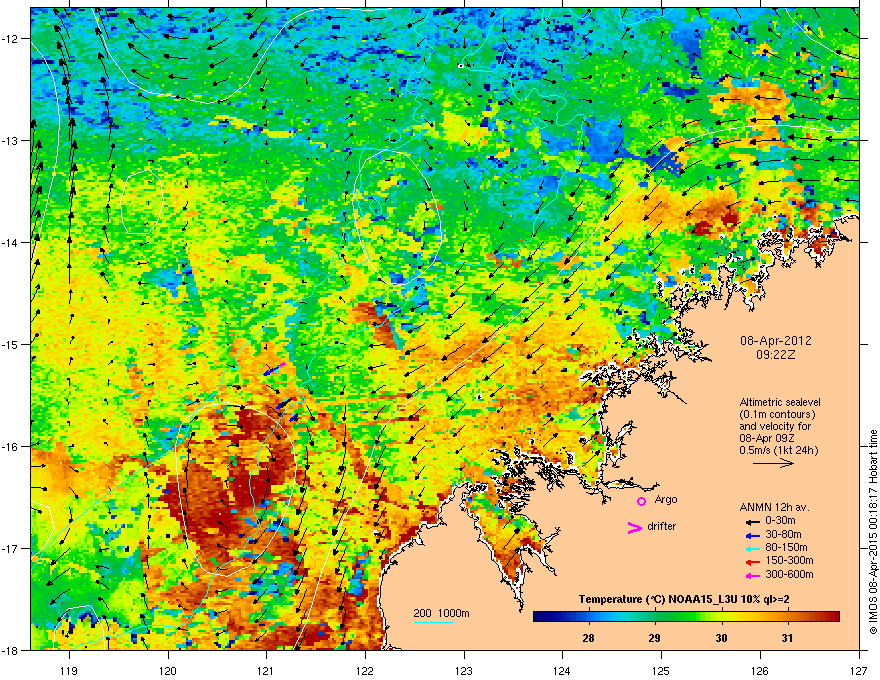Click the temperature color bar near 30
This screenshot has height=680, width=880.
click(721, 617)
